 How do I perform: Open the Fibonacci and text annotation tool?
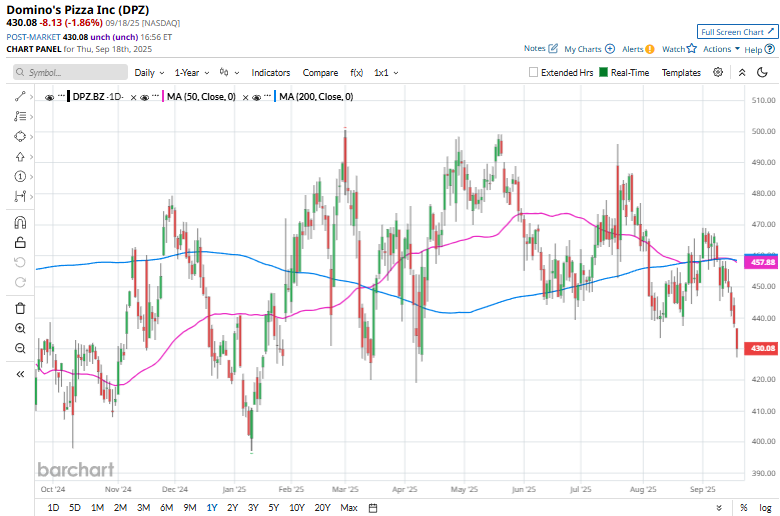point(20,116)
